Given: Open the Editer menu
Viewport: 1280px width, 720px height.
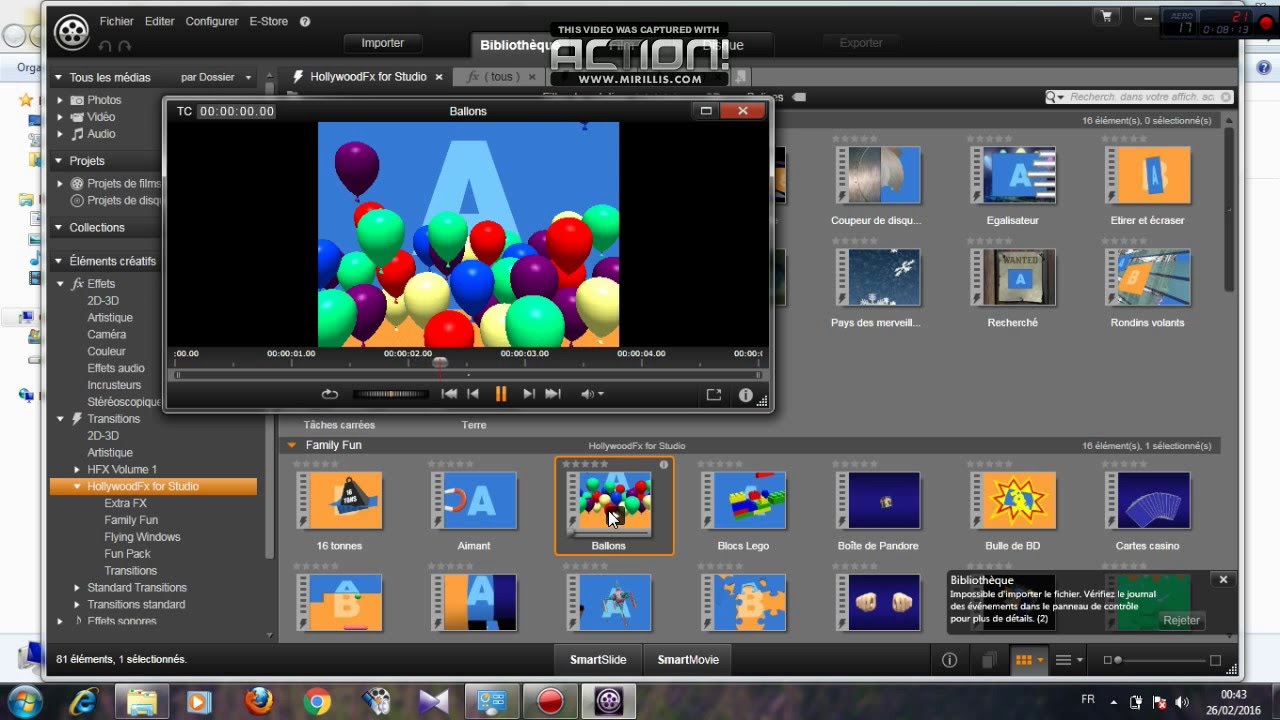Looking at the screenshot, I should click(x=159, y=21).
